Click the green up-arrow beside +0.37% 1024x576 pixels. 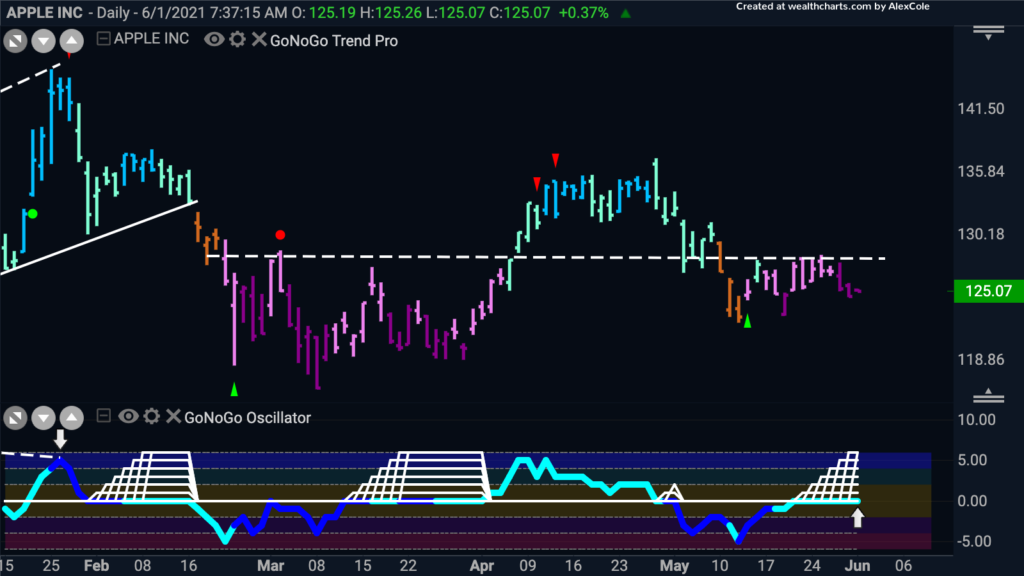(626, 13)
